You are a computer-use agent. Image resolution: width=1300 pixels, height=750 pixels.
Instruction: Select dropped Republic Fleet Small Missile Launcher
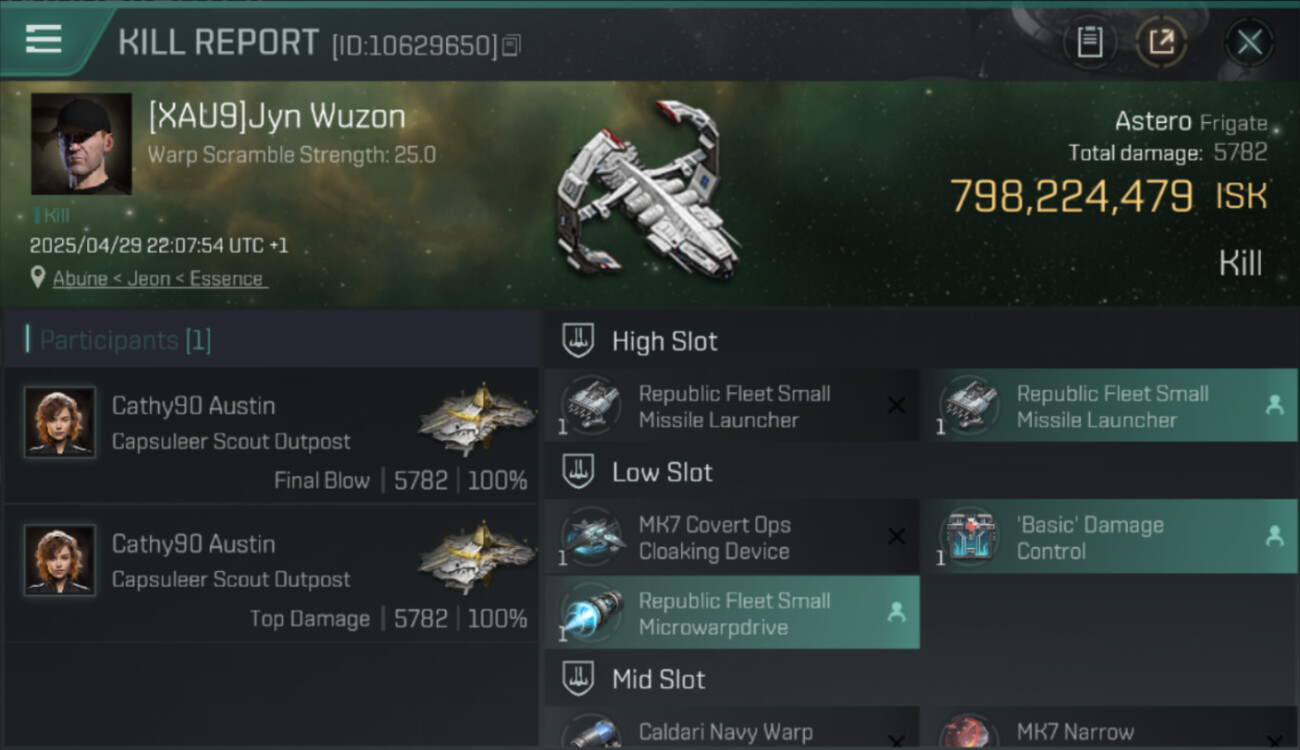pos(1109,406)
